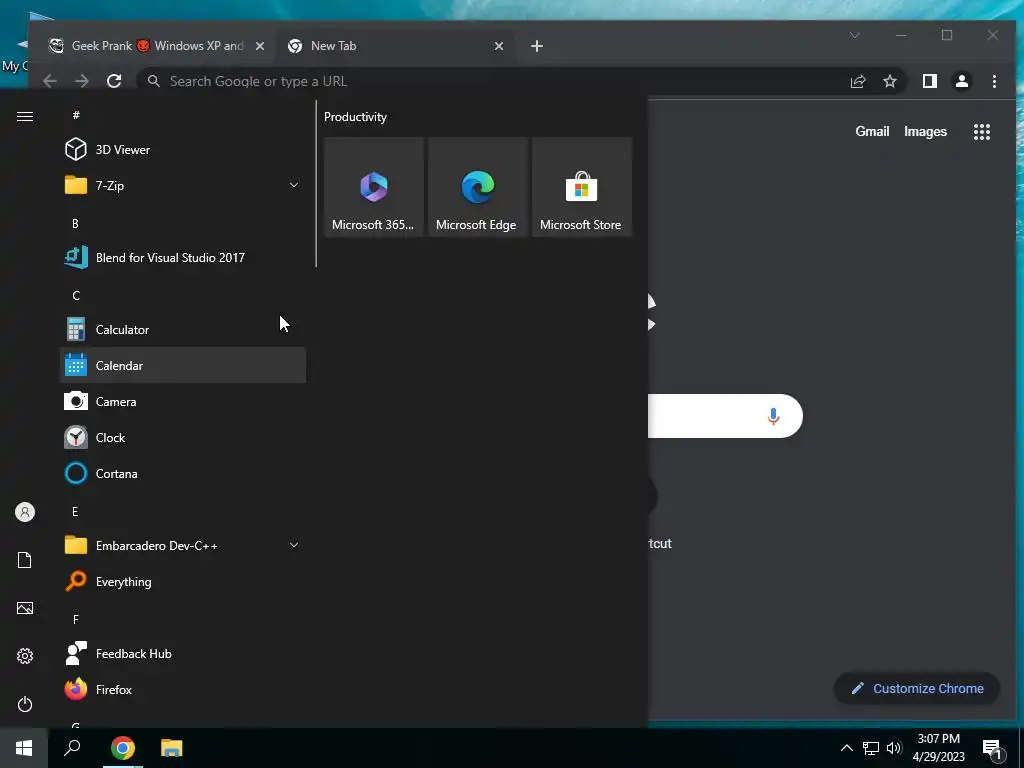Open the user account icon in Start

(25, 512)
